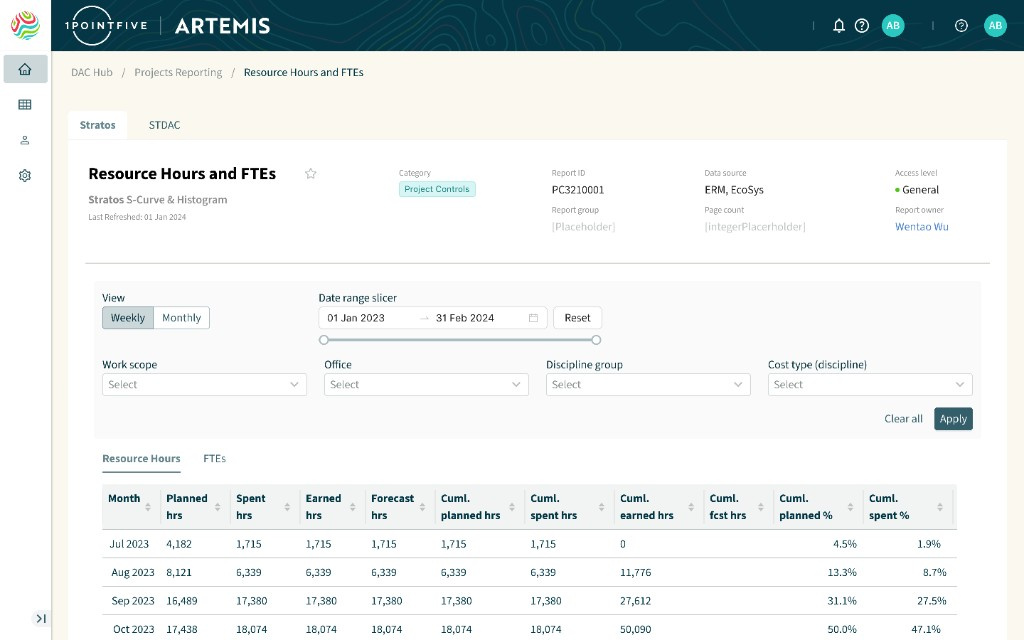The image size is (1024, 640).
Task: Click the 1PointFive logo
Action: coord(106,25)
